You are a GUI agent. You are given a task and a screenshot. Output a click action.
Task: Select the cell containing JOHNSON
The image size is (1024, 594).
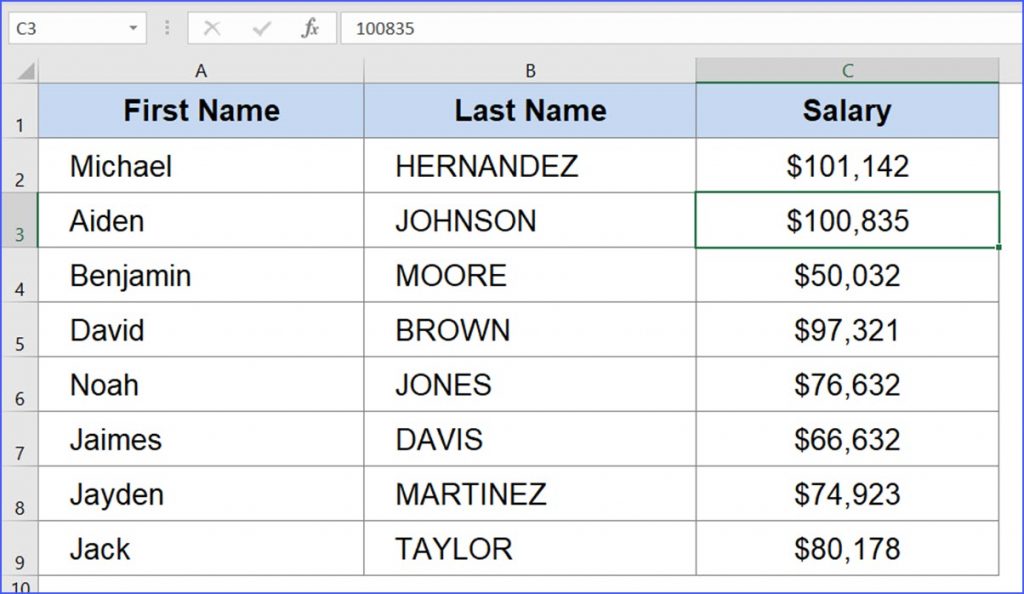coord(530,221)
